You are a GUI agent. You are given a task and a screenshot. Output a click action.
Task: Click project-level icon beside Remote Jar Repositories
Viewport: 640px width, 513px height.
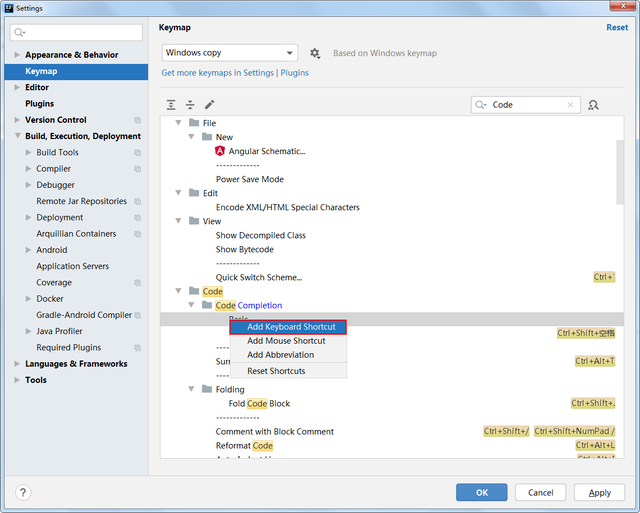(138, 201)
